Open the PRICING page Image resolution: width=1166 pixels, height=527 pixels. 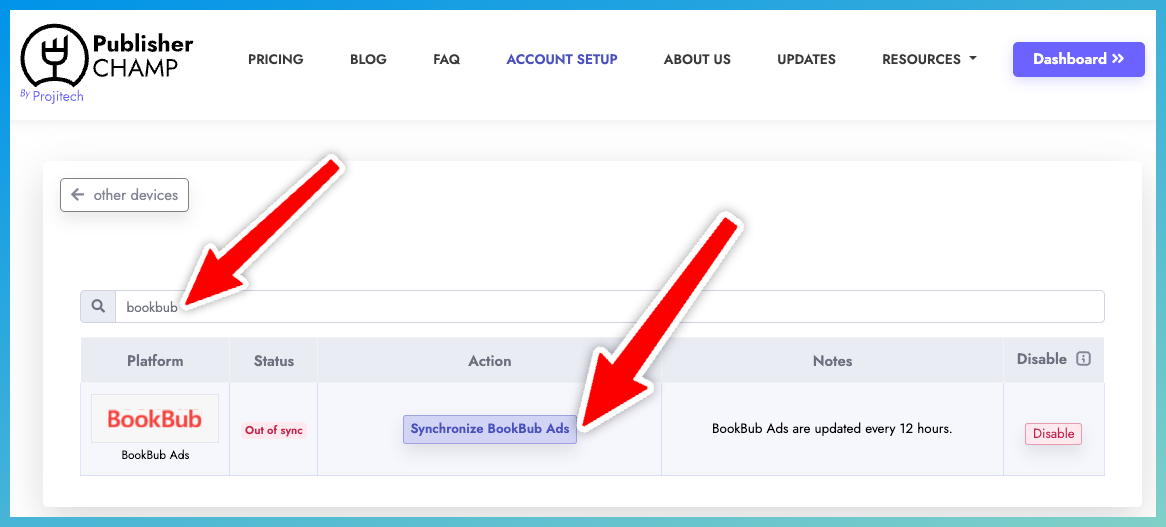(276, 59)
